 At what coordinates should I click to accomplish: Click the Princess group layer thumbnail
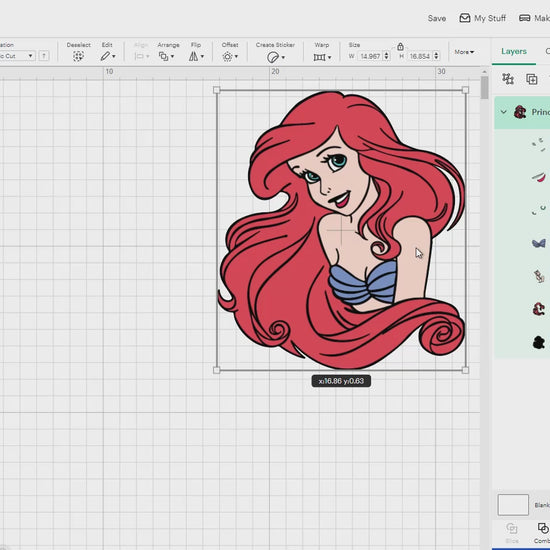click(520, 112)
